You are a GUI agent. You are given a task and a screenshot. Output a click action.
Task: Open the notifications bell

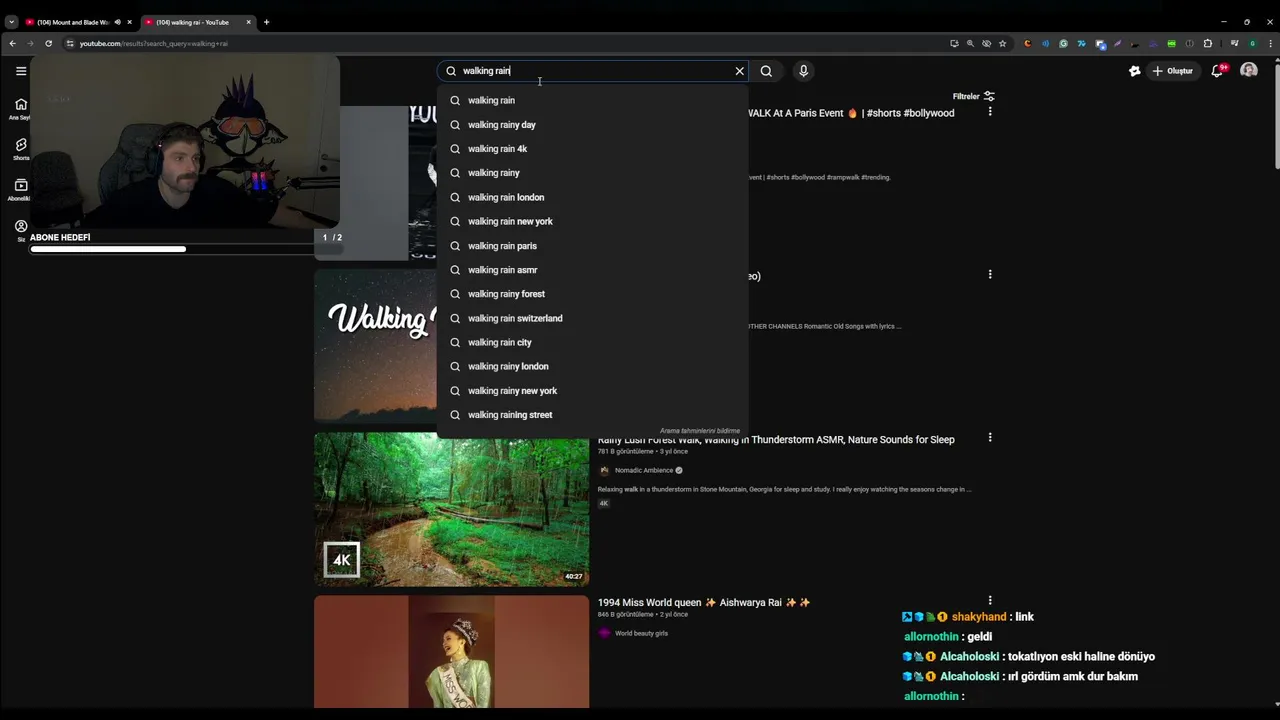pyautogui.click(x=1217, y=71)
